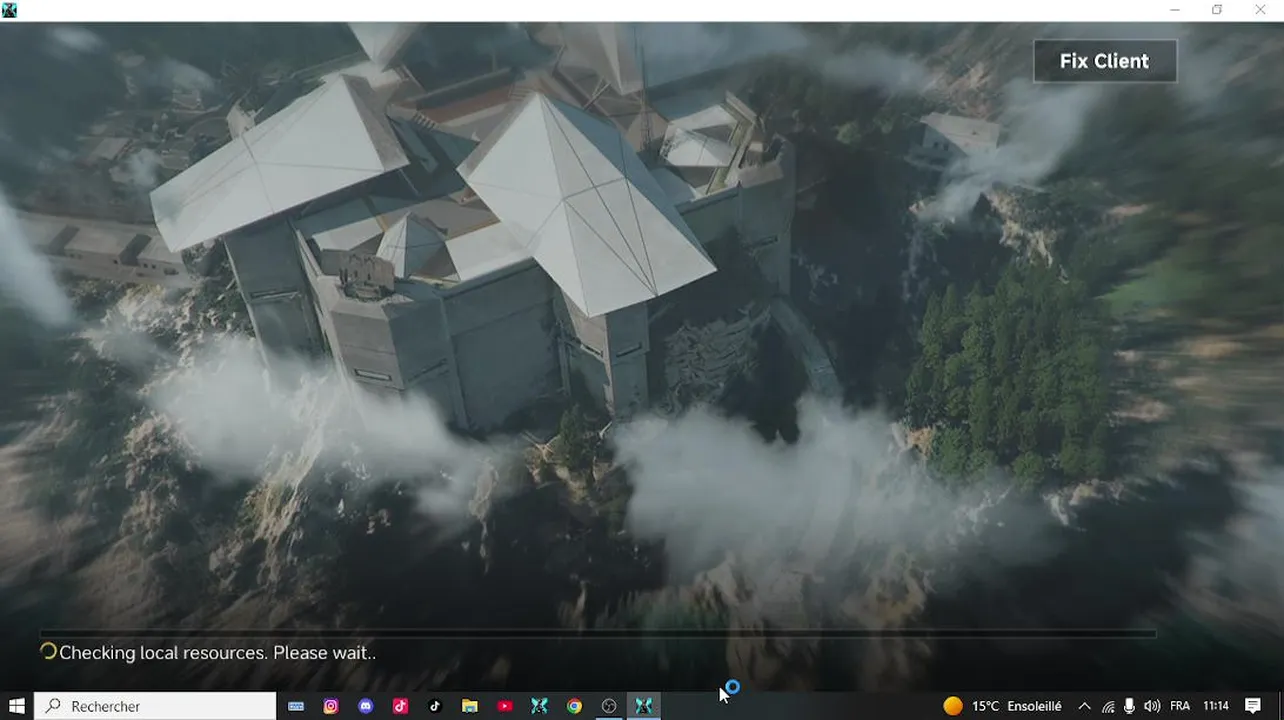Open YouTube from the taskbar
1284x720 pixels.
point(505,706)
